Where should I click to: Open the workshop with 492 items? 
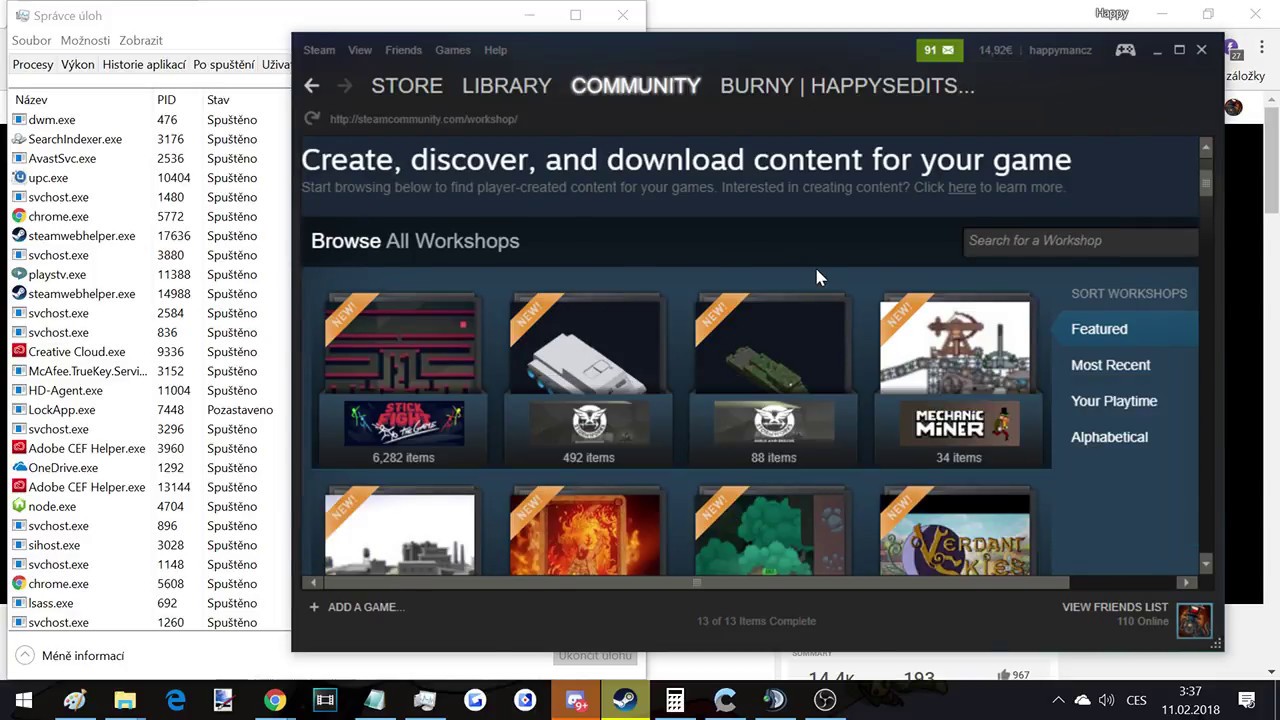588,380
